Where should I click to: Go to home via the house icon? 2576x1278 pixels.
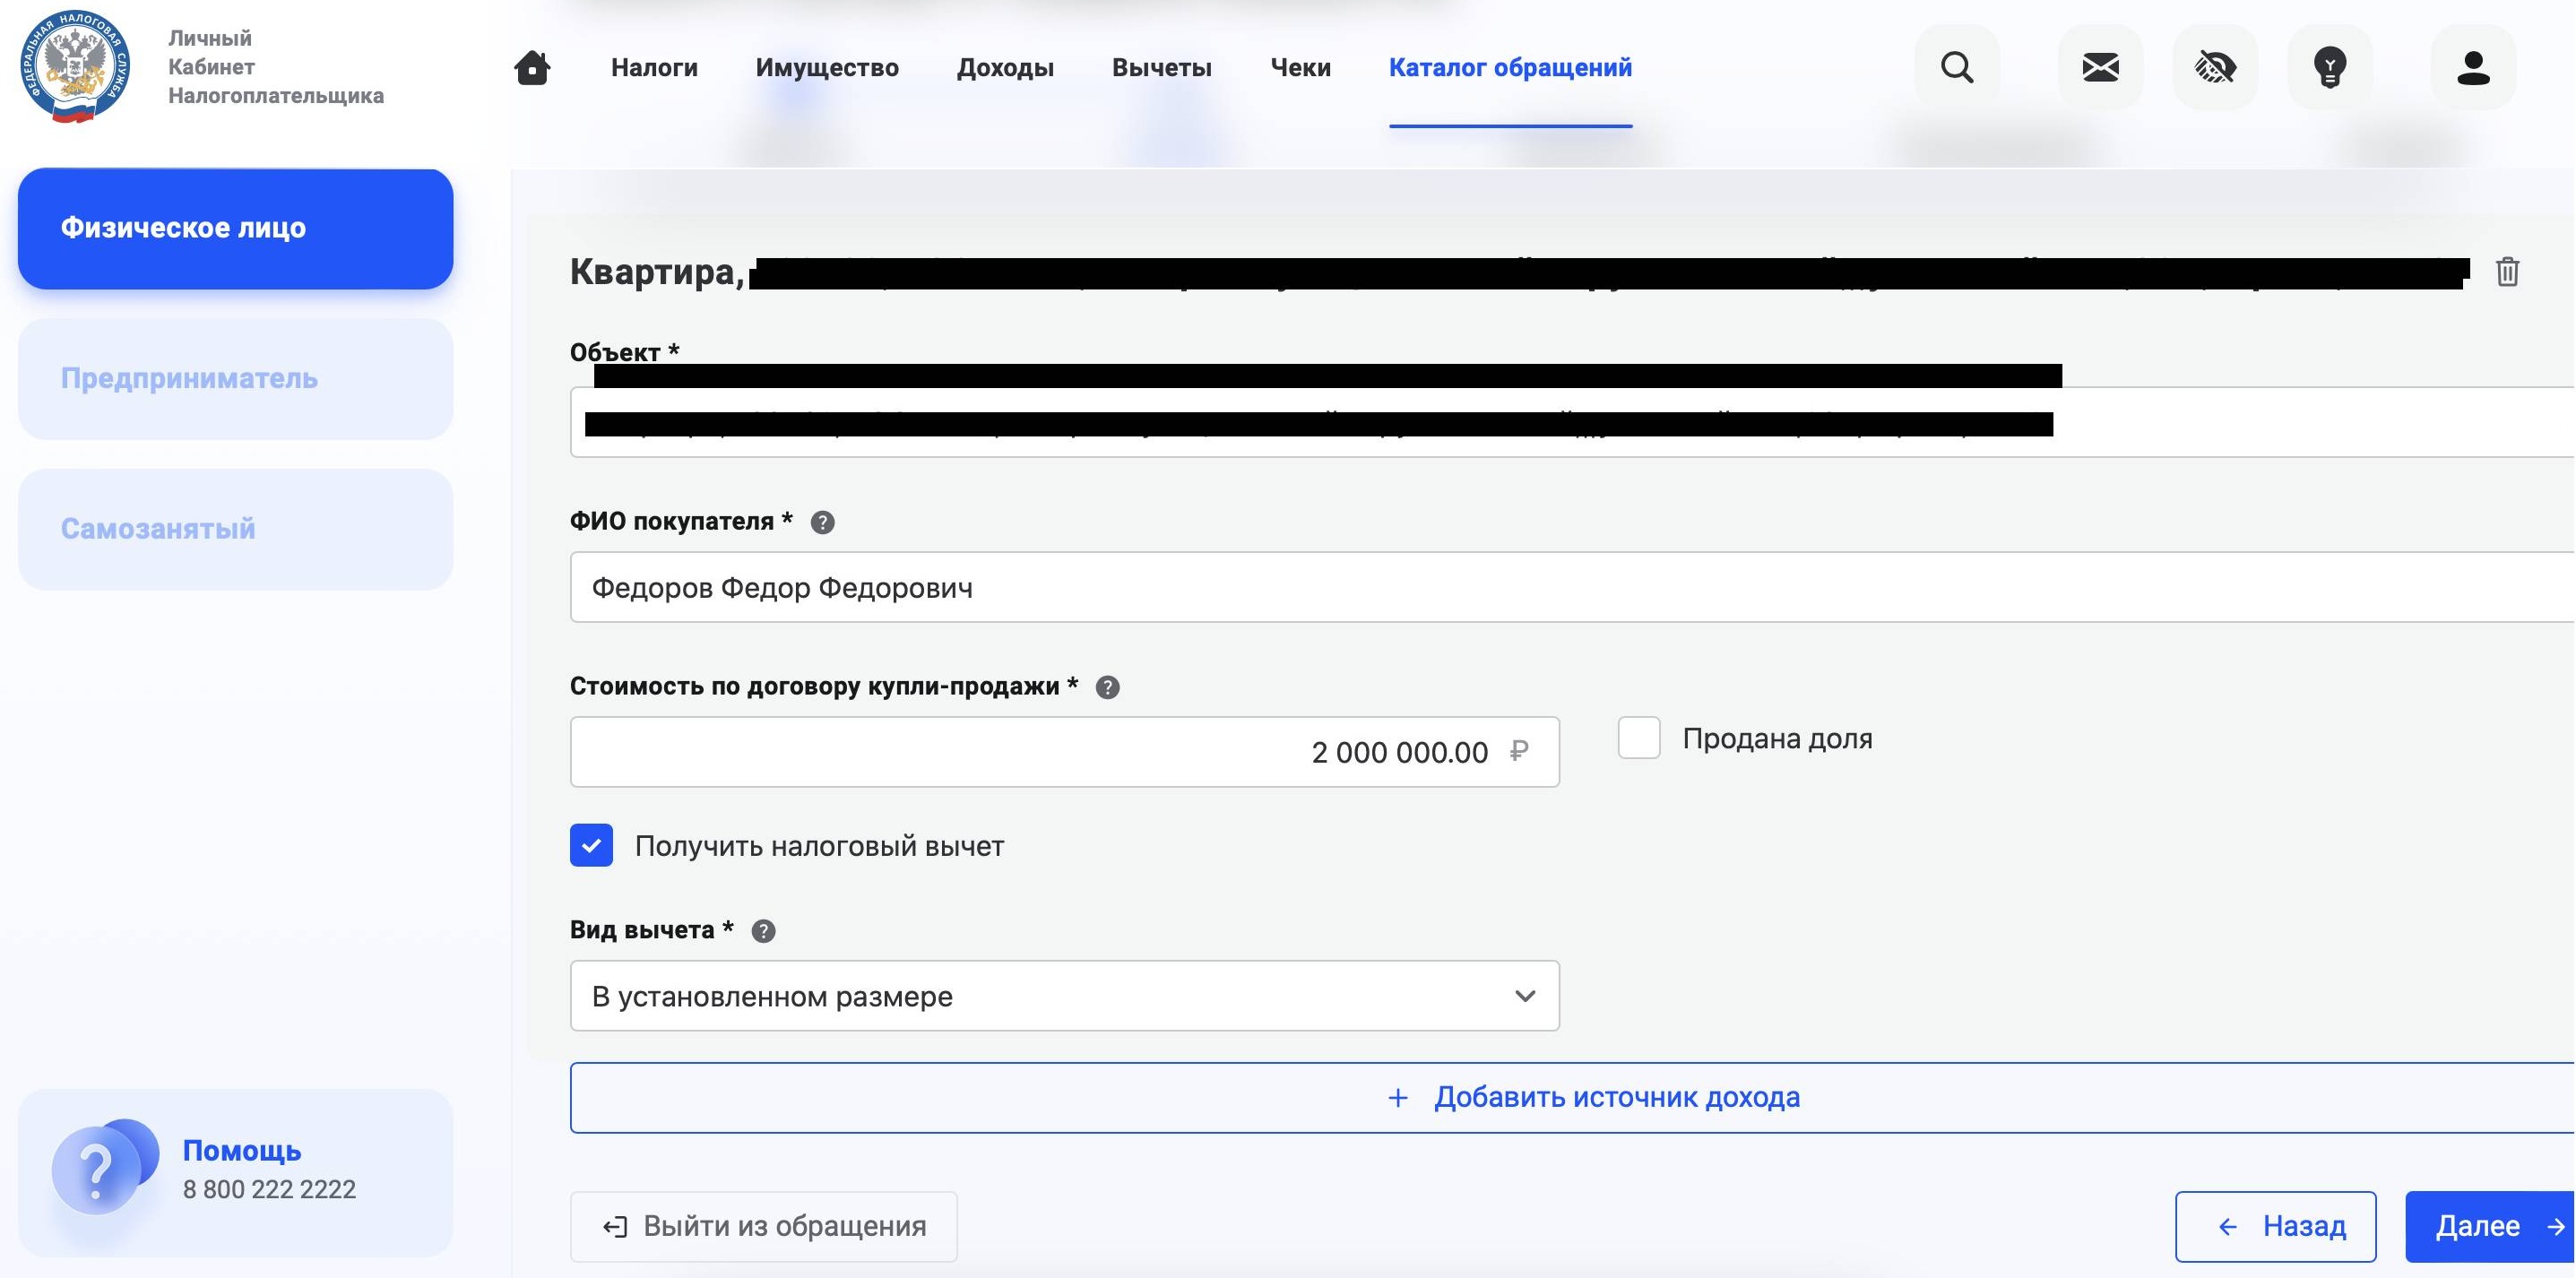pyautogui.click(x=533, y=67)
